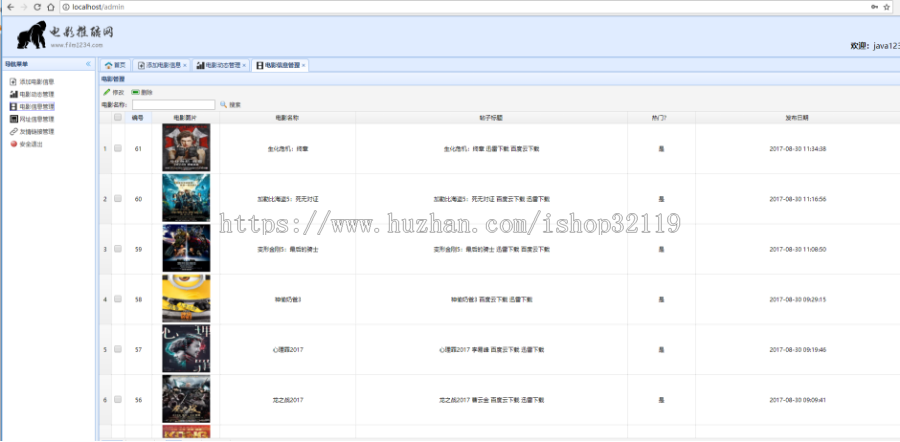900x442 pixels.
Task: Click the date cell 2017-08-30 11:08:50
Action: coord(797,249)
